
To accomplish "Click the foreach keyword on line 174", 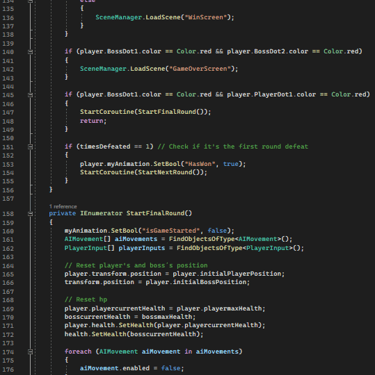I will coord(78,352).
